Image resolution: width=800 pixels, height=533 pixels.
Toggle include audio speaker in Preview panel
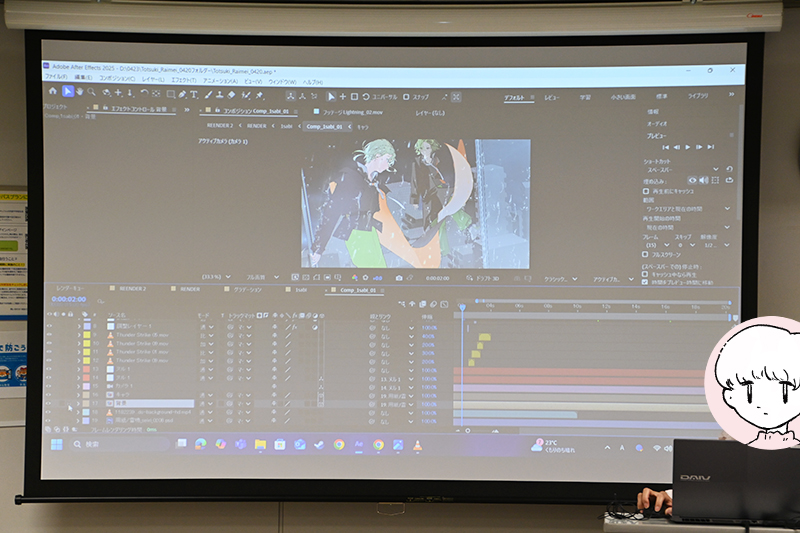pos(704,180)
